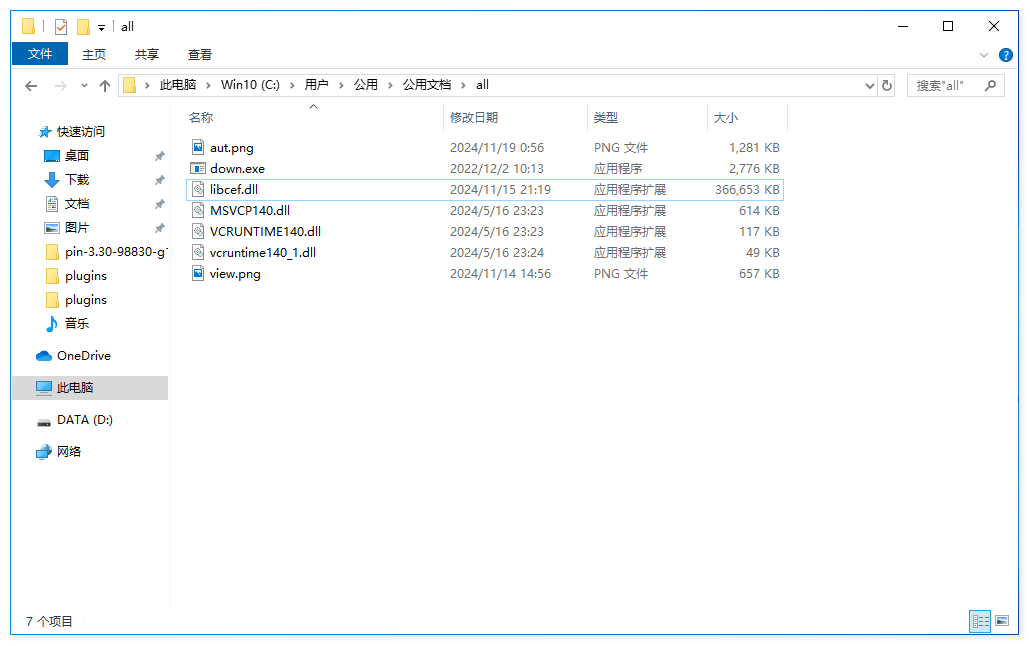Open the Quick Access Toolbar customize dropdown
Viewport: 1030px width, 646px height.
pyautogui.click(x=100, y=27)
